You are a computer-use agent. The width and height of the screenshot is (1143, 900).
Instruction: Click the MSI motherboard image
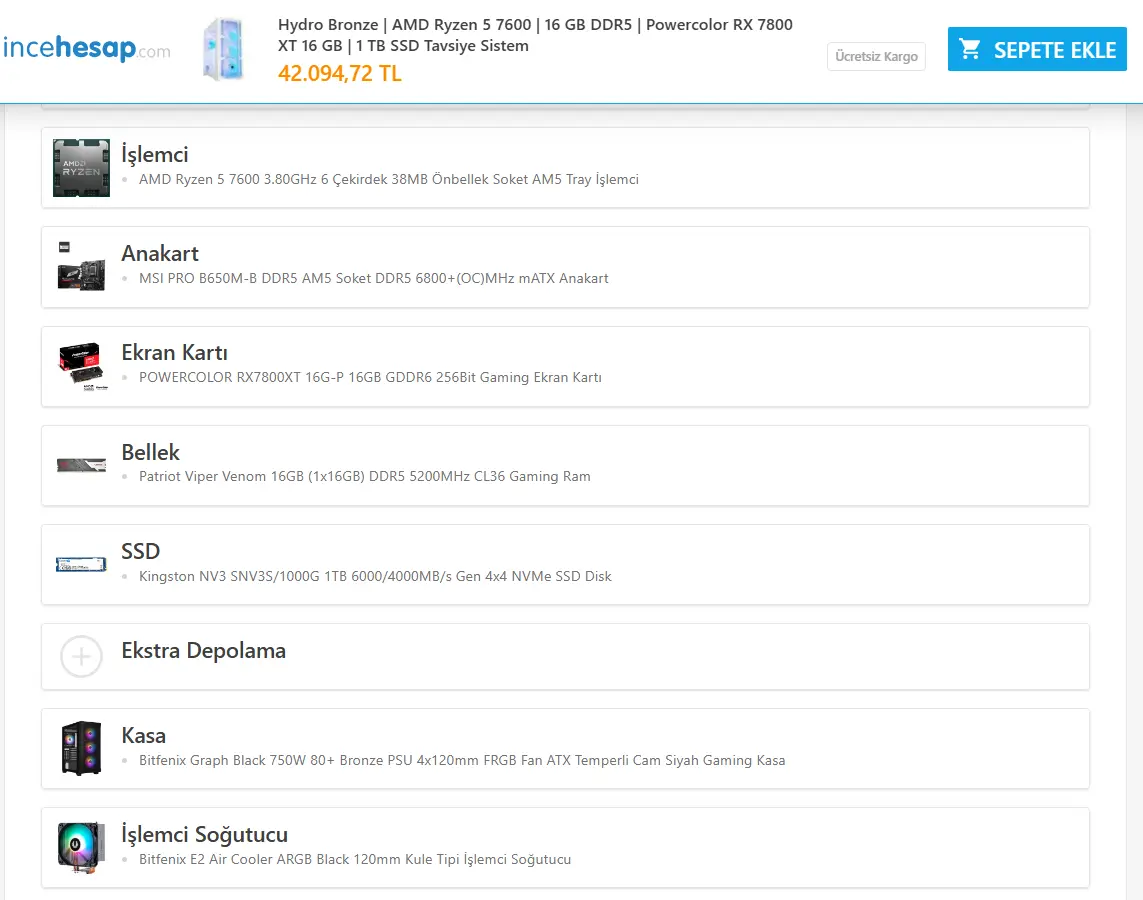click(82, 267)
